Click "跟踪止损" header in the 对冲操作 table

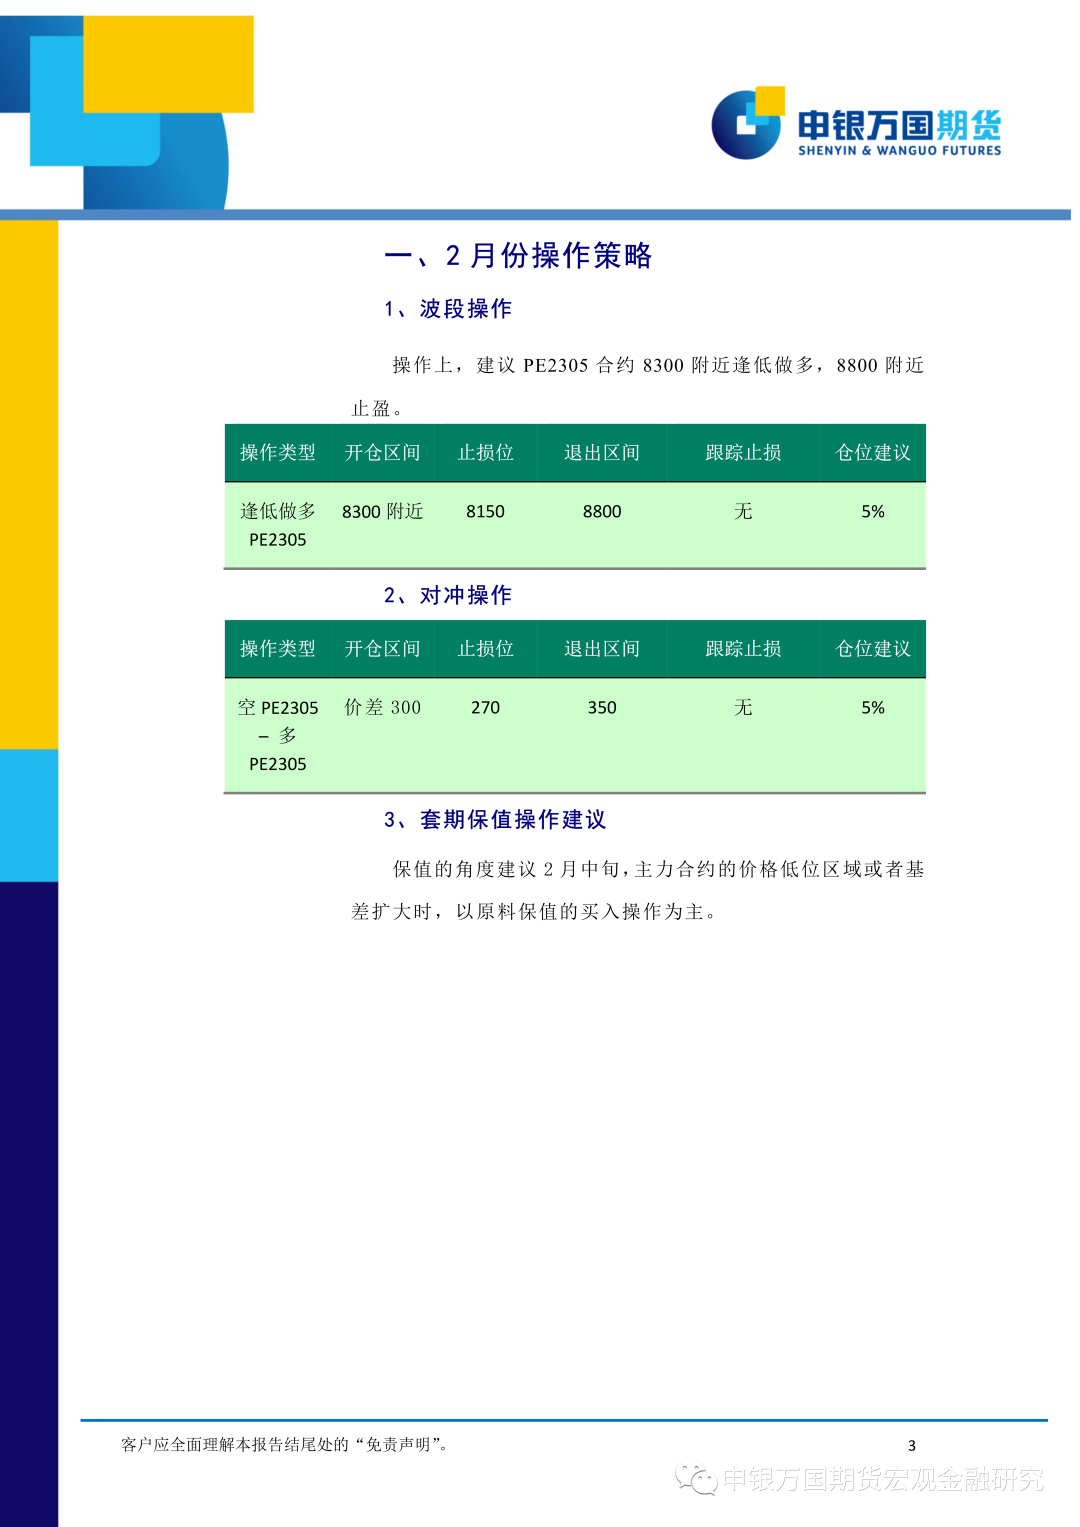743,649
